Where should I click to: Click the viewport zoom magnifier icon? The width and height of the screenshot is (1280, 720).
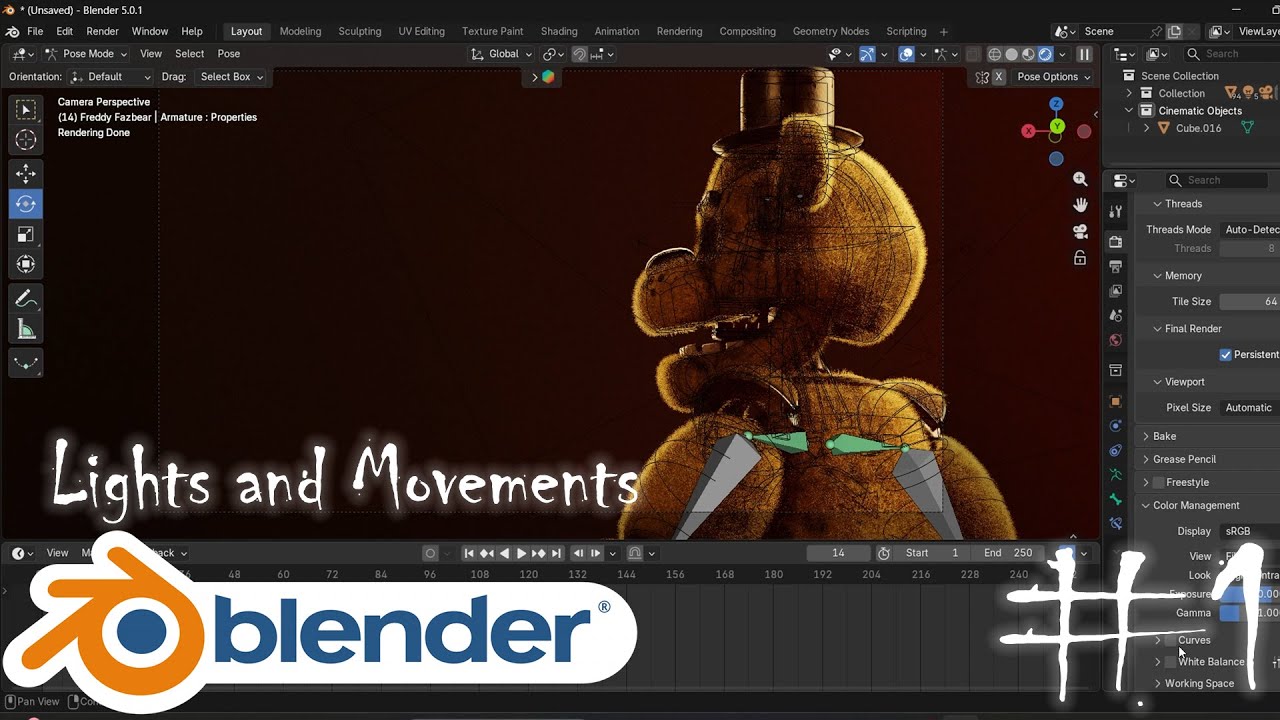1080,179
